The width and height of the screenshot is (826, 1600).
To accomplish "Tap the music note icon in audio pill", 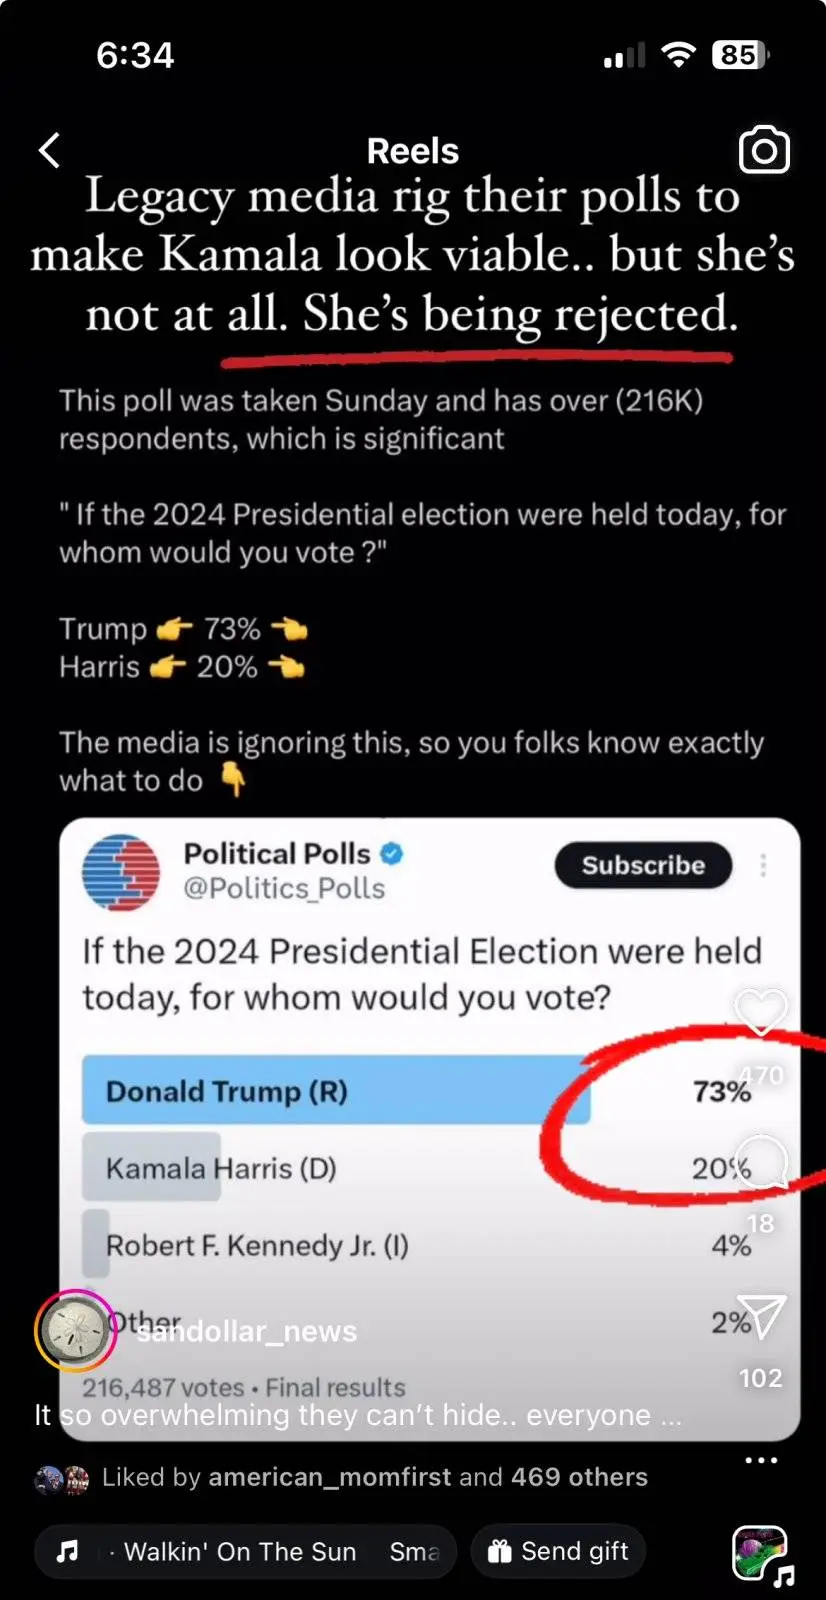I will coord(67,1551).
